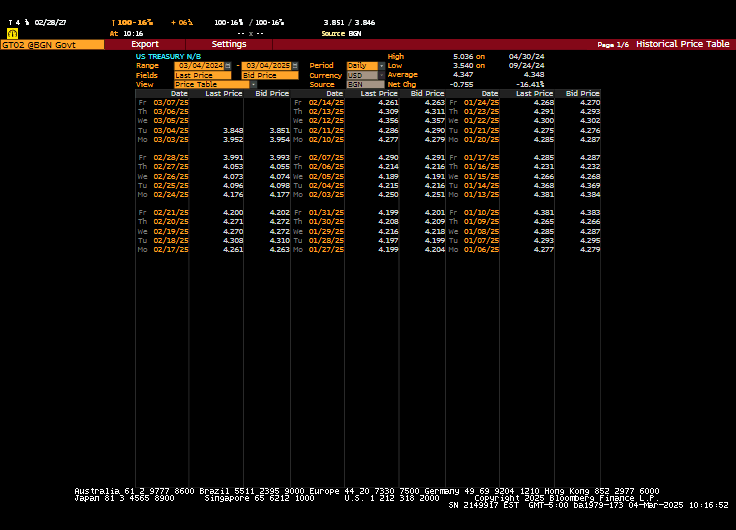Click the yield quote 3.851 / 3.846 in header
The image size is (736, 530).
tap(349, 23)
